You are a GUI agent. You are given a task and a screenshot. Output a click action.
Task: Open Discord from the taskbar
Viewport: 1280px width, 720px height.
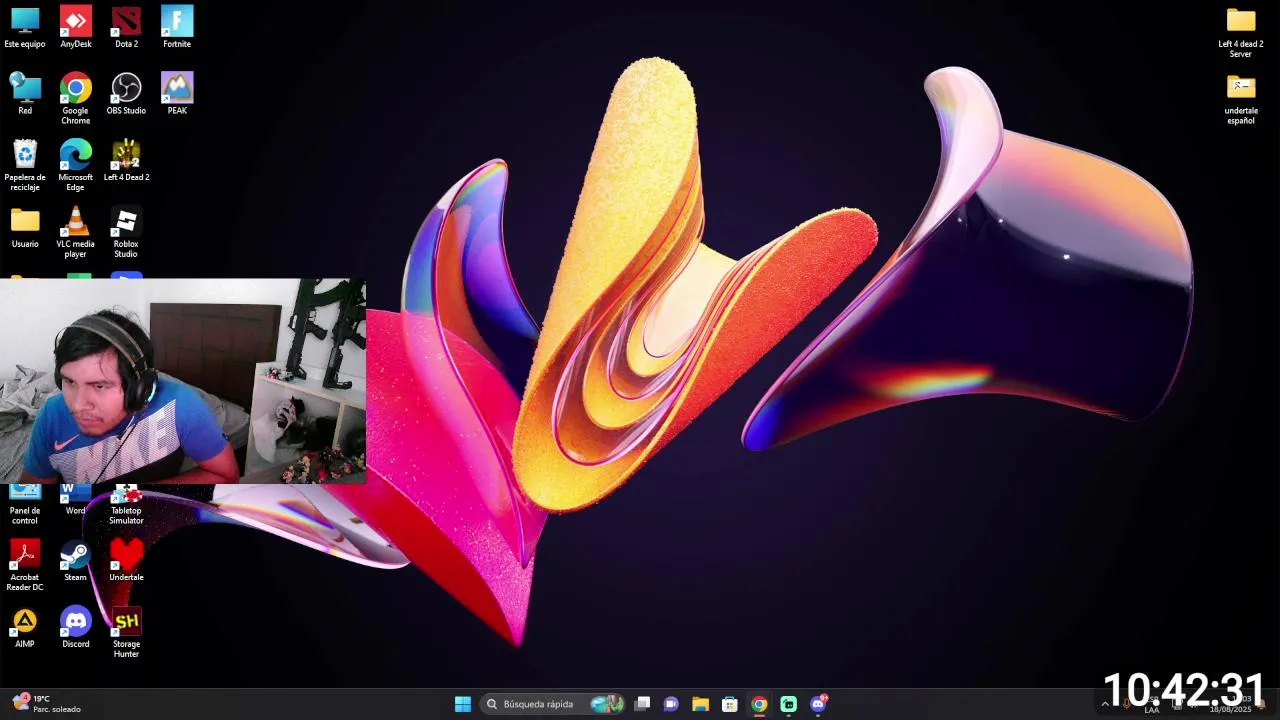(x=818, y=704)
